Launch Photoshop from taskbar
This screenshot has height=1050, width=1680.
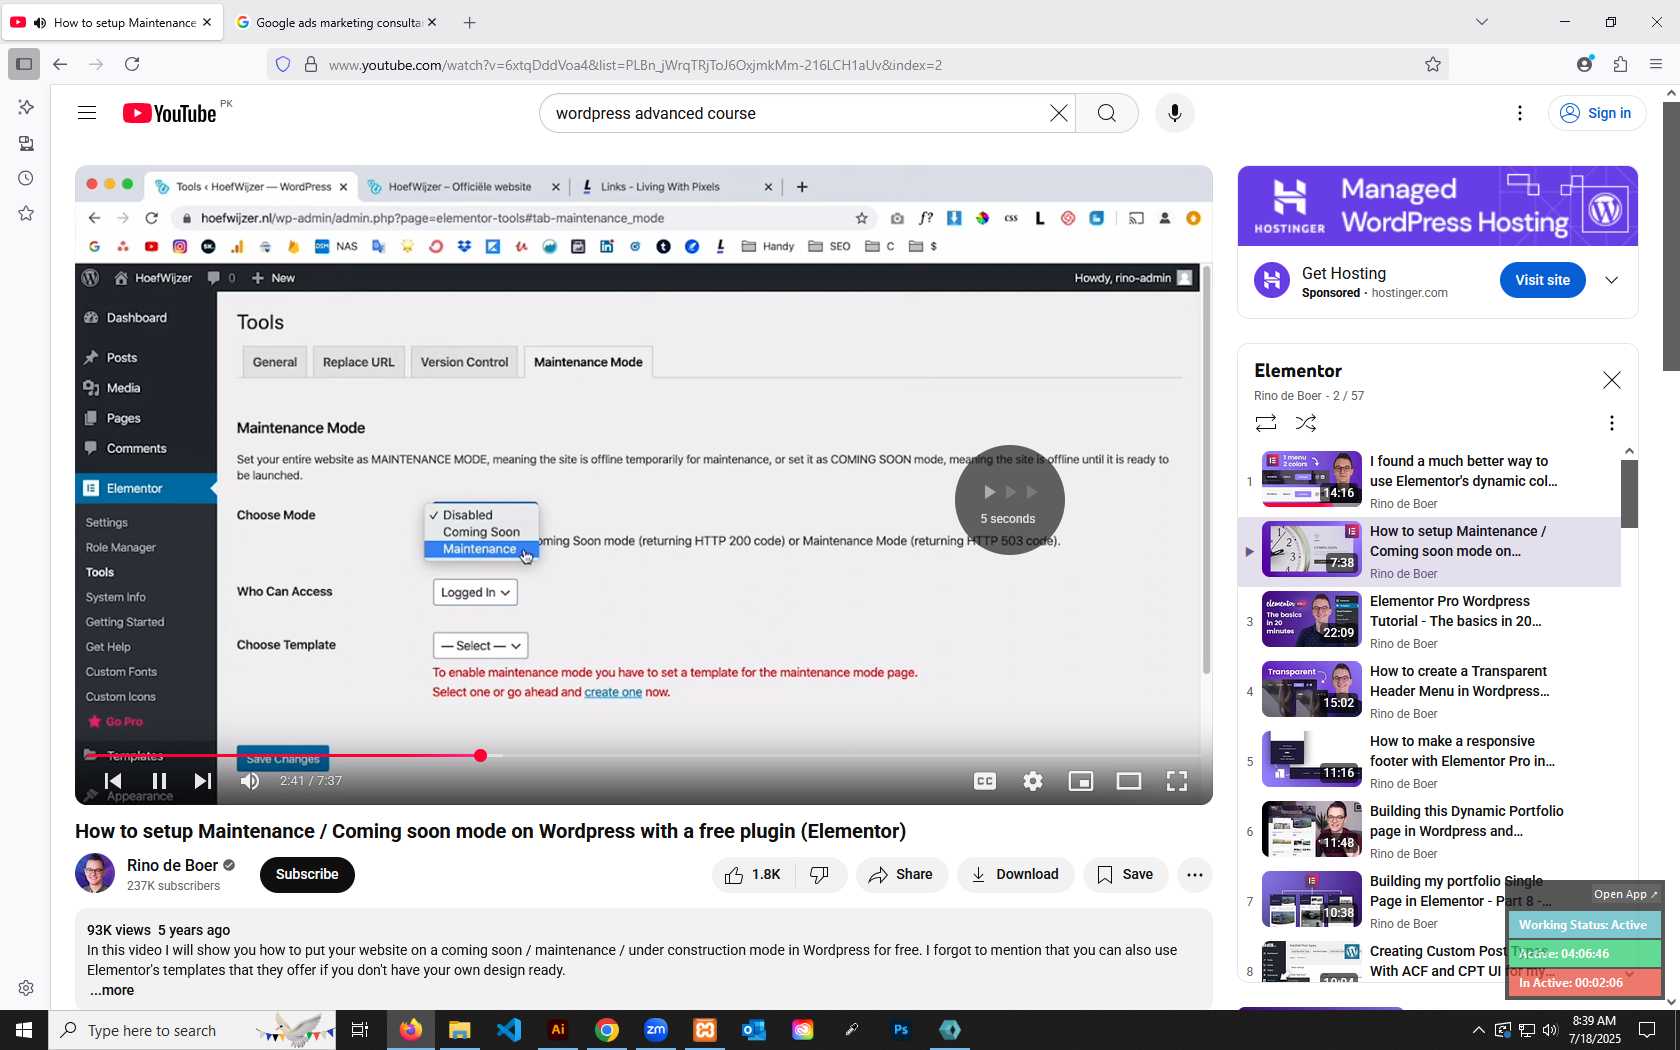click(x=901, y=1030)
